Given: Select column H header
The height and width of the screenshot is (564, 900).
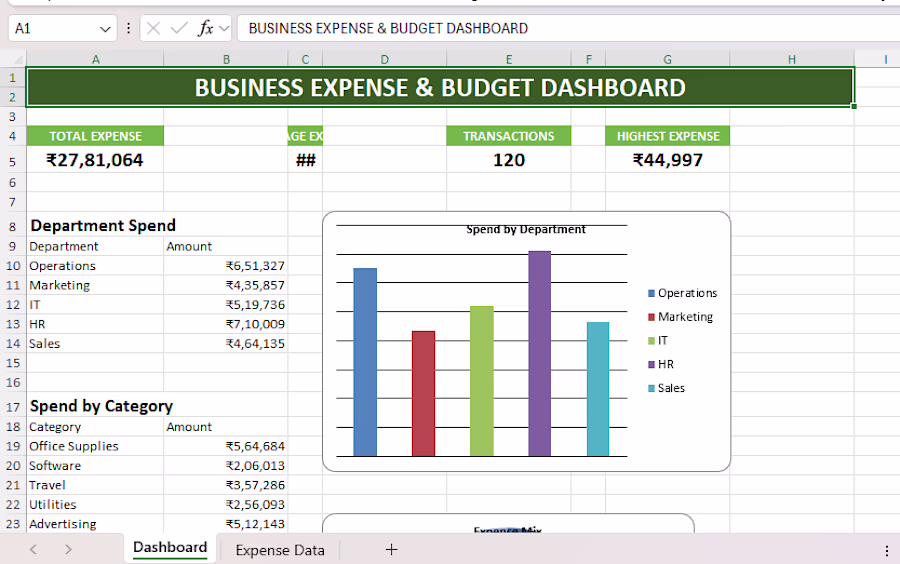Looking at the screenshot, I should (792, 60).
